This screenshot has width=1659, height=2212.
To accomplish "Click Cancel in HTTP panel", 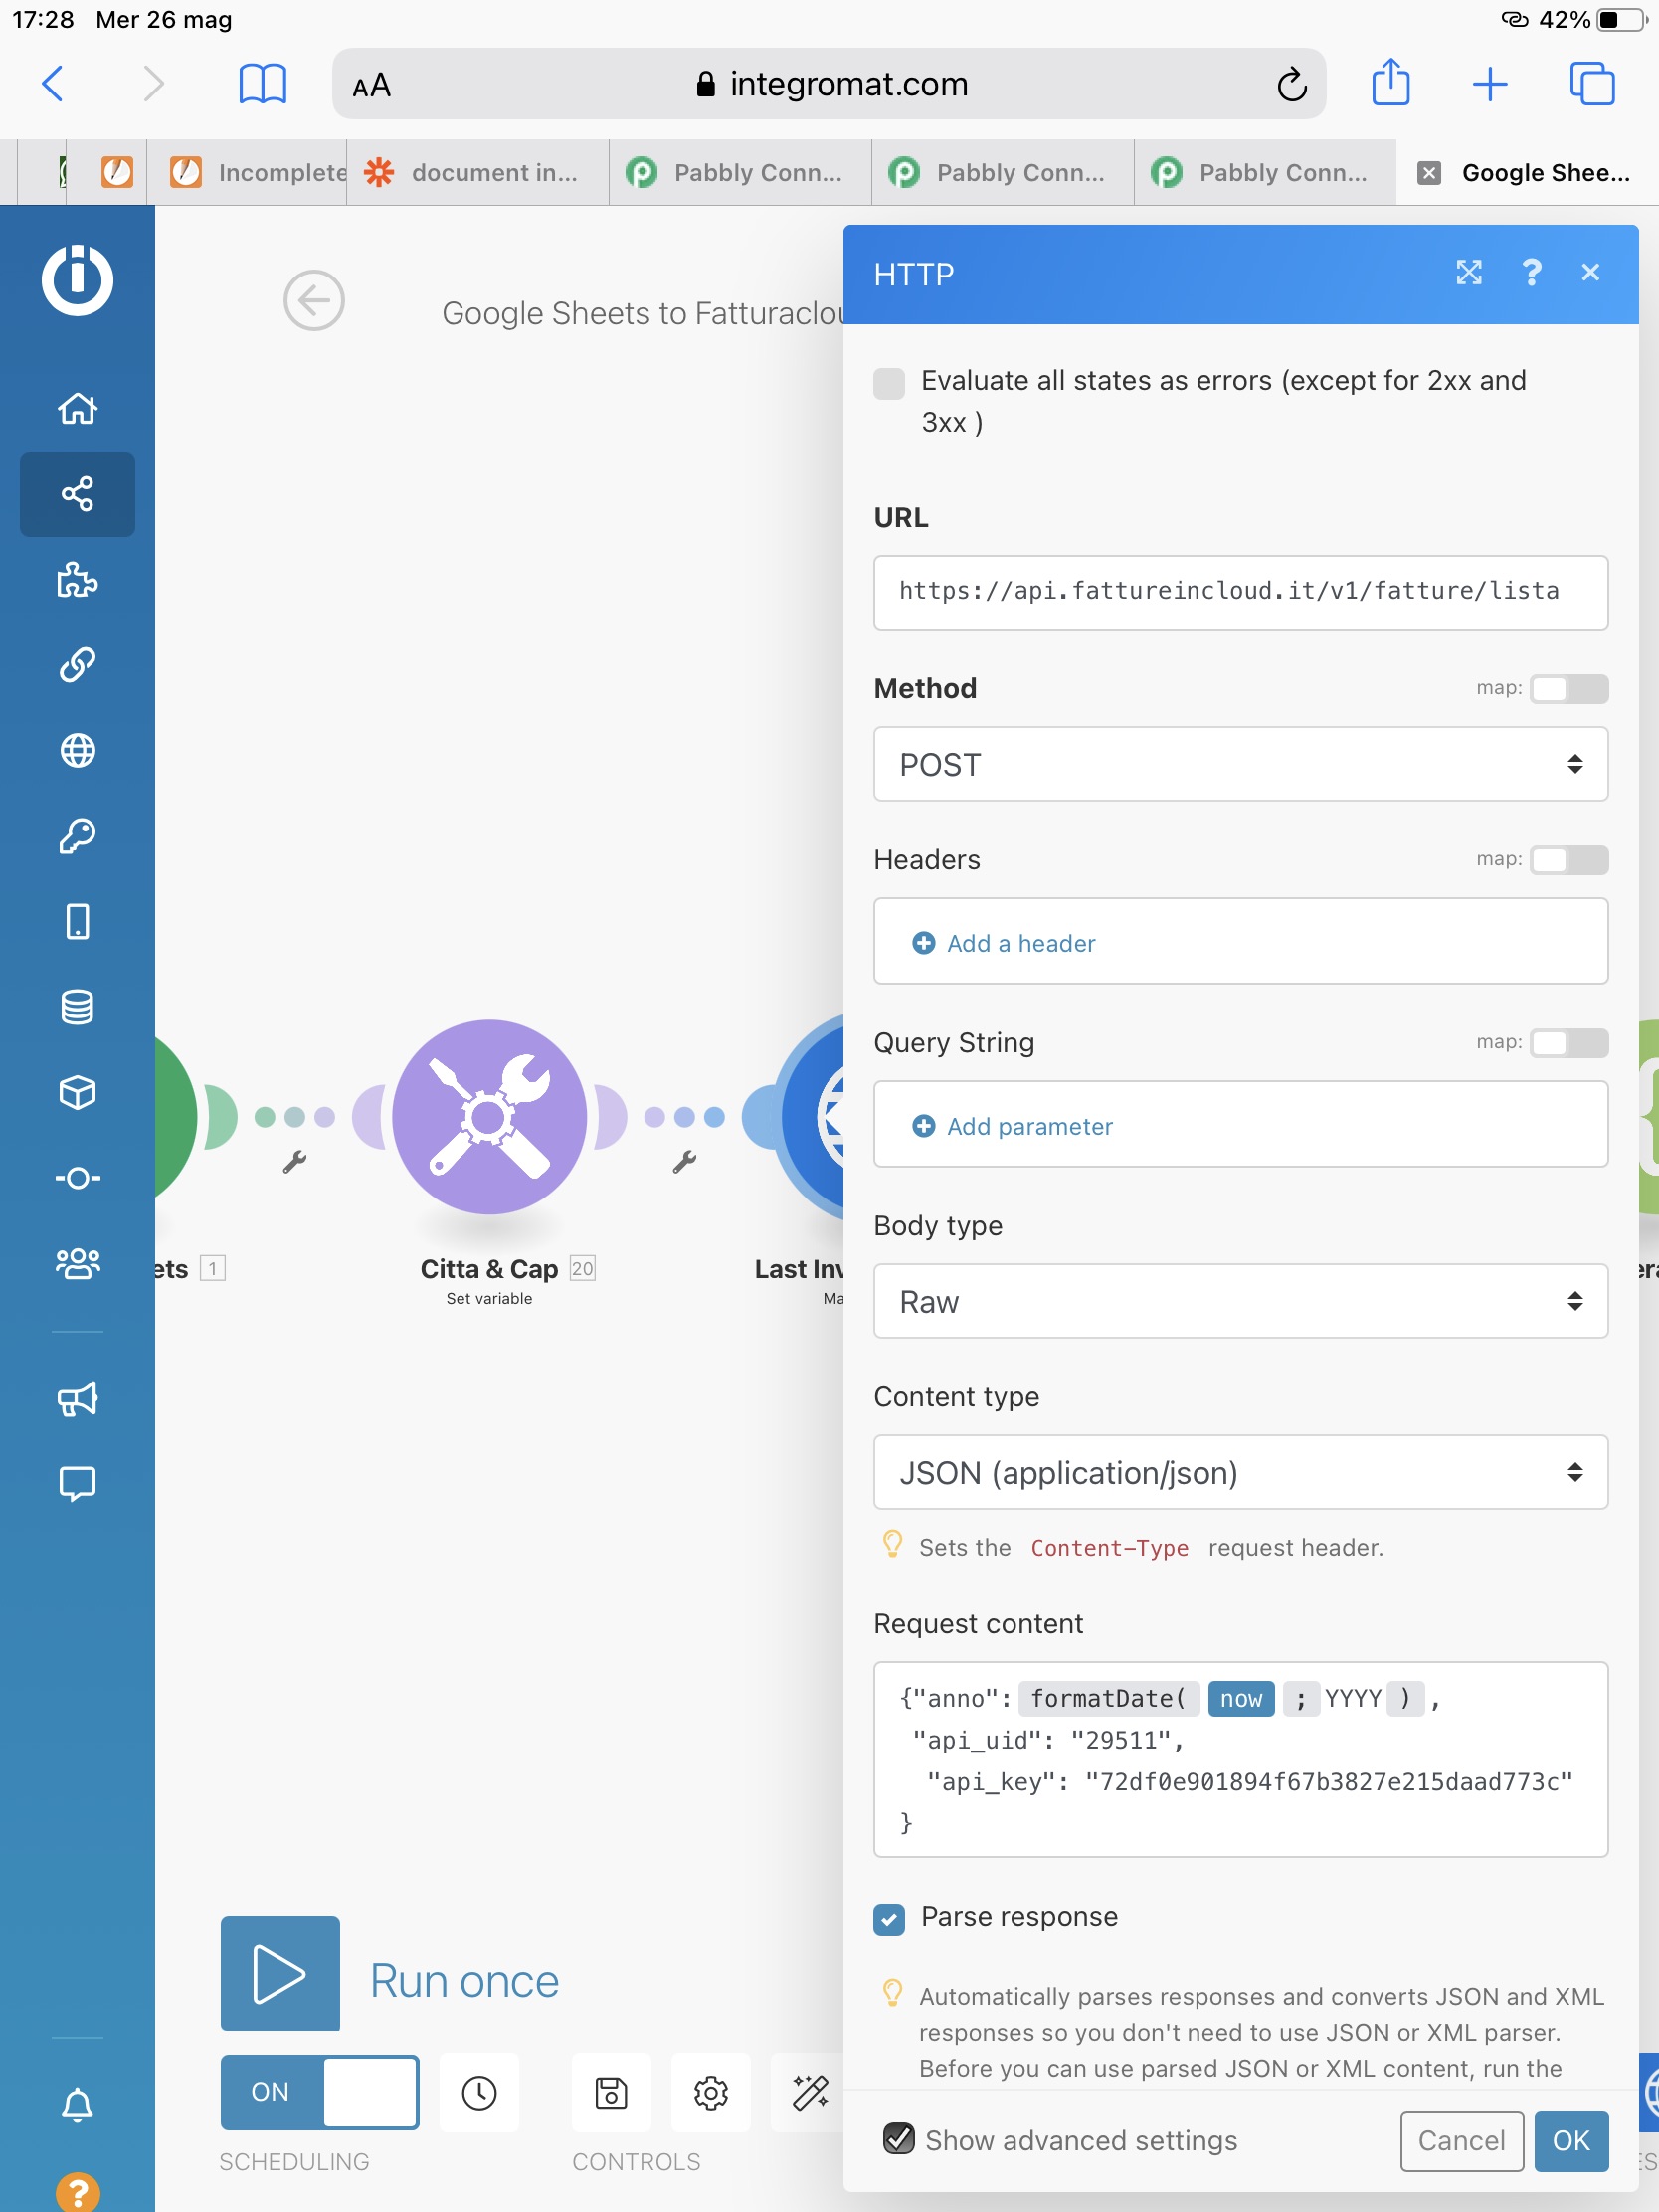I will (1461, 2140).
